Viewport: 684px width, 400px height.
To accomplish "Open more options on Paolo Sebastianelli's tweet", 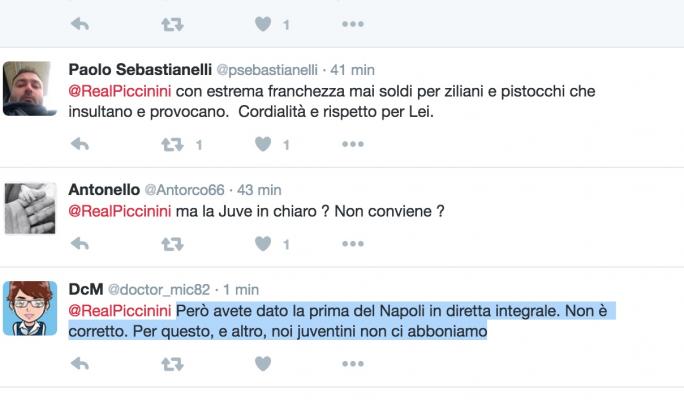I will tap(353, 145).
